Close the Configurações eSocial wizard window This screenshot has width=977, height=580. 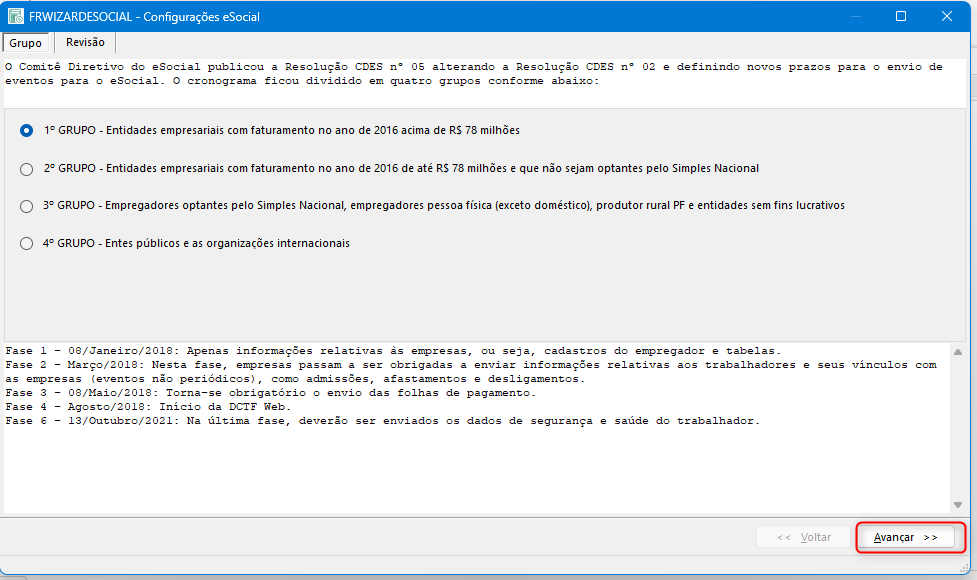point(946,17)
